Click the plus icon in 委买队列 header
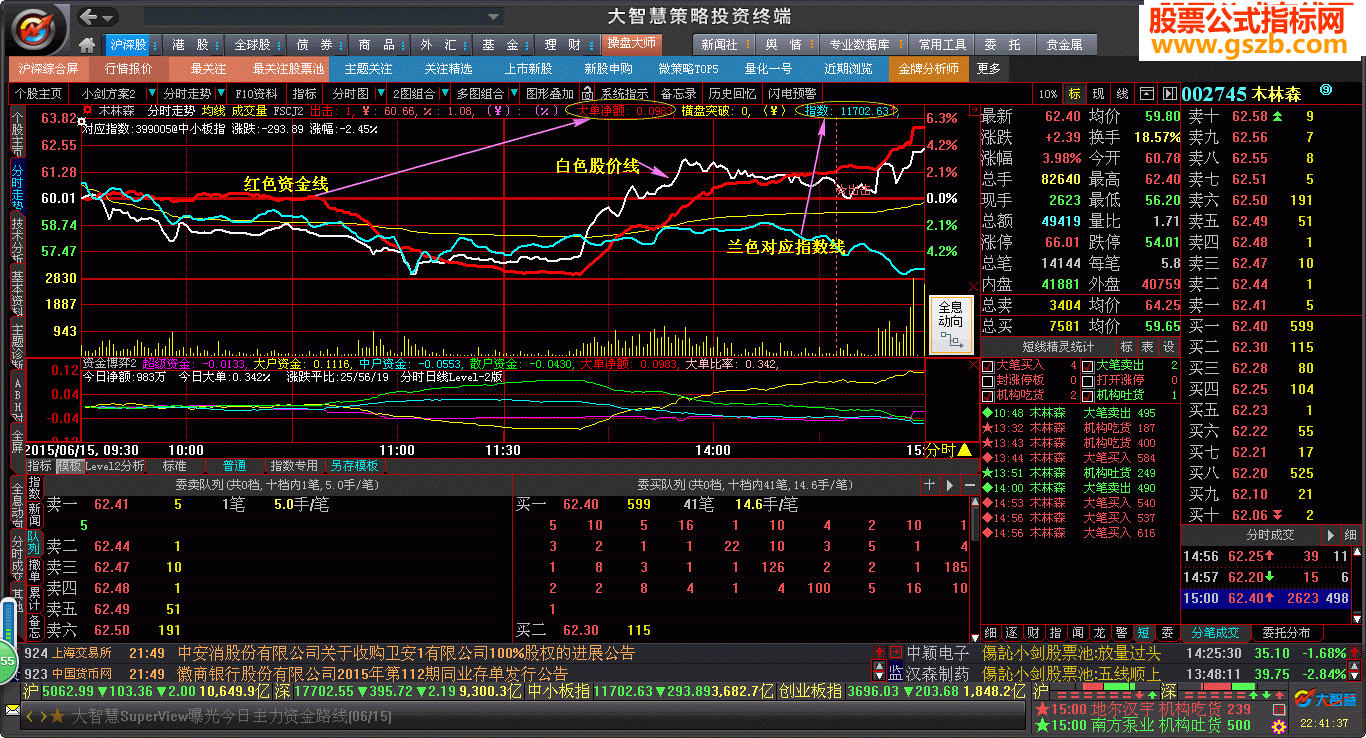The height and width of the screenshot is (738, 1366). pos(929,485)
